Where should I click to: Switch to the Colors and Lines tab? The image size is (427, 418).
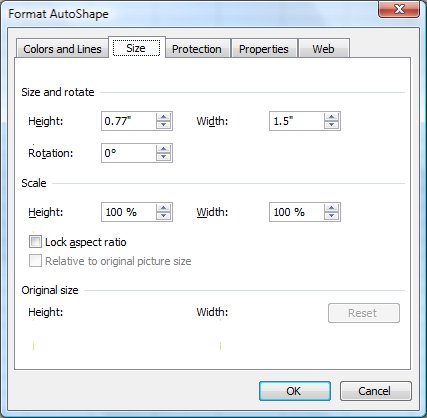pyautogui.click(x=62, y=49)
